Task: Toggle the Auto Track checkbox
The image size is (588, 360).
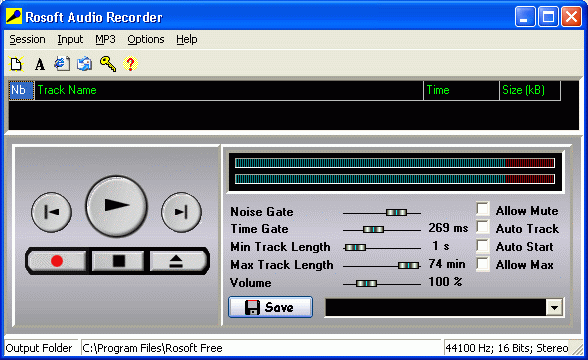Action: coord(483,227)
